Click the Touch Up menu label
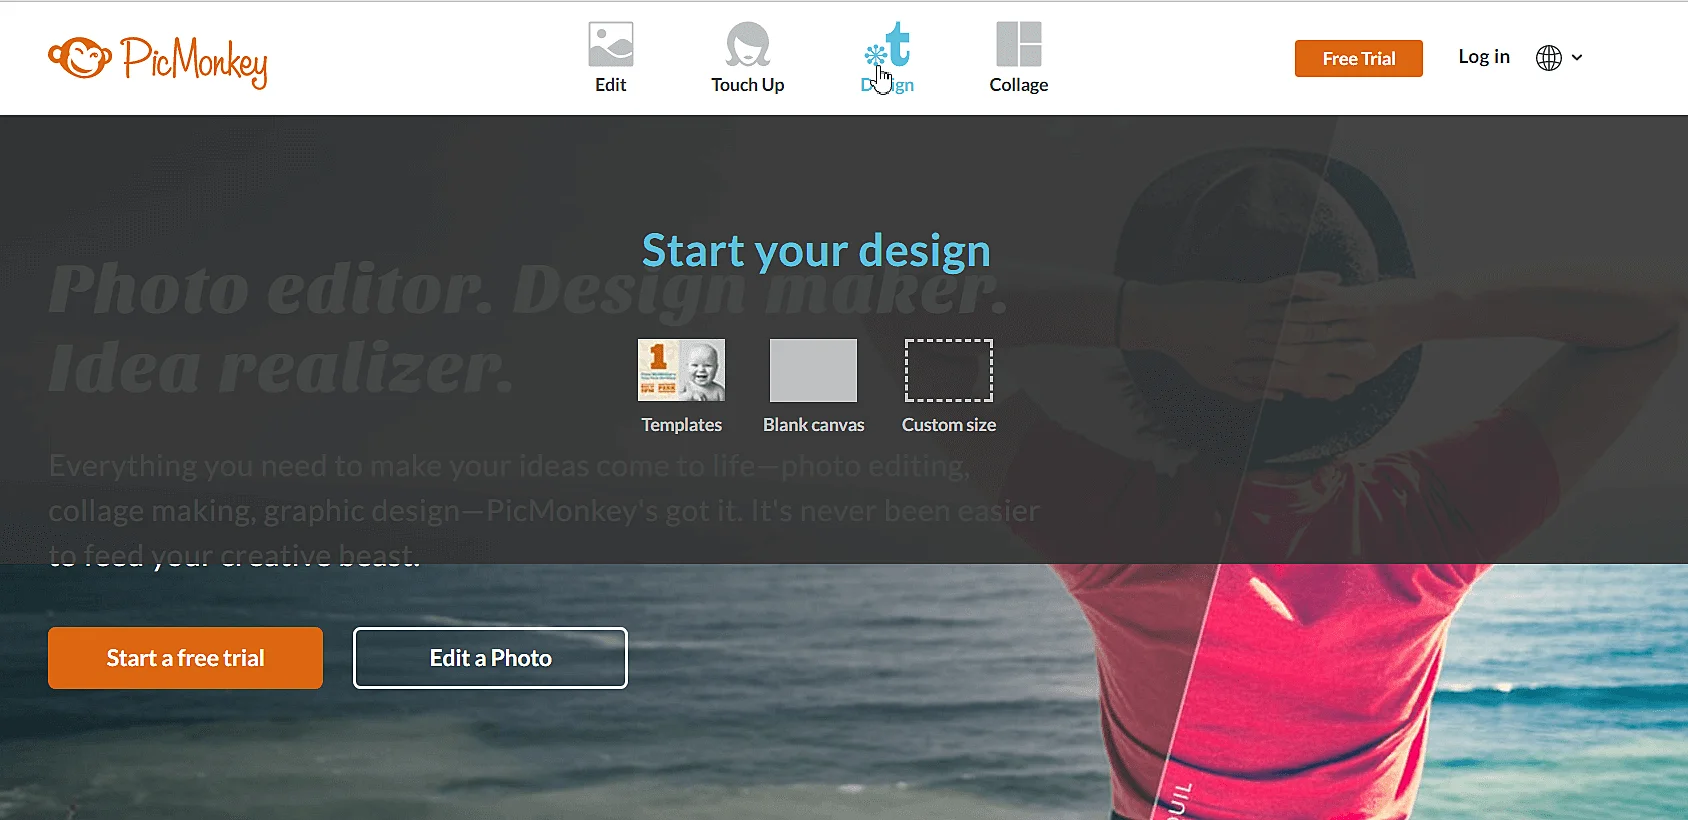This screenshot has height=820, width=1688. (748, 85)
